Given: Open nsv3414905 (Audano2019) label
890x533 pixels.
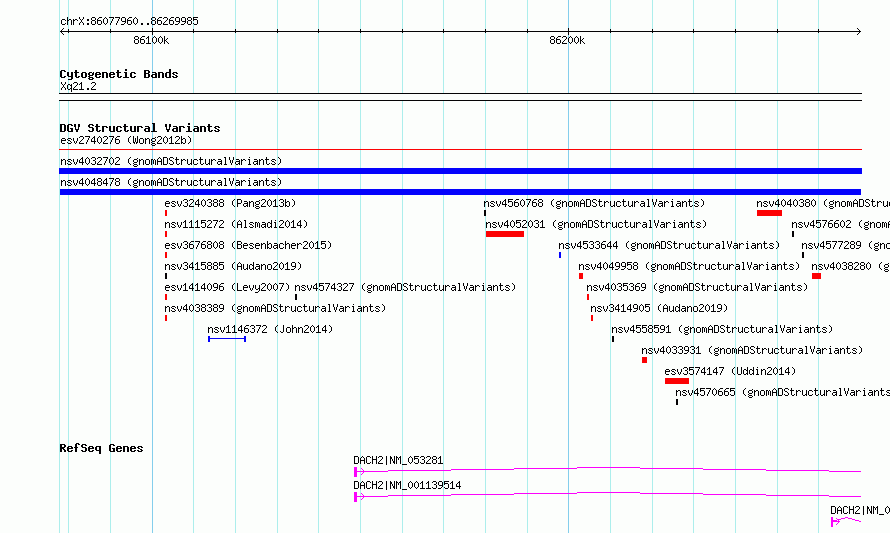Looking at the screenshot, I should tap(659, 308).
